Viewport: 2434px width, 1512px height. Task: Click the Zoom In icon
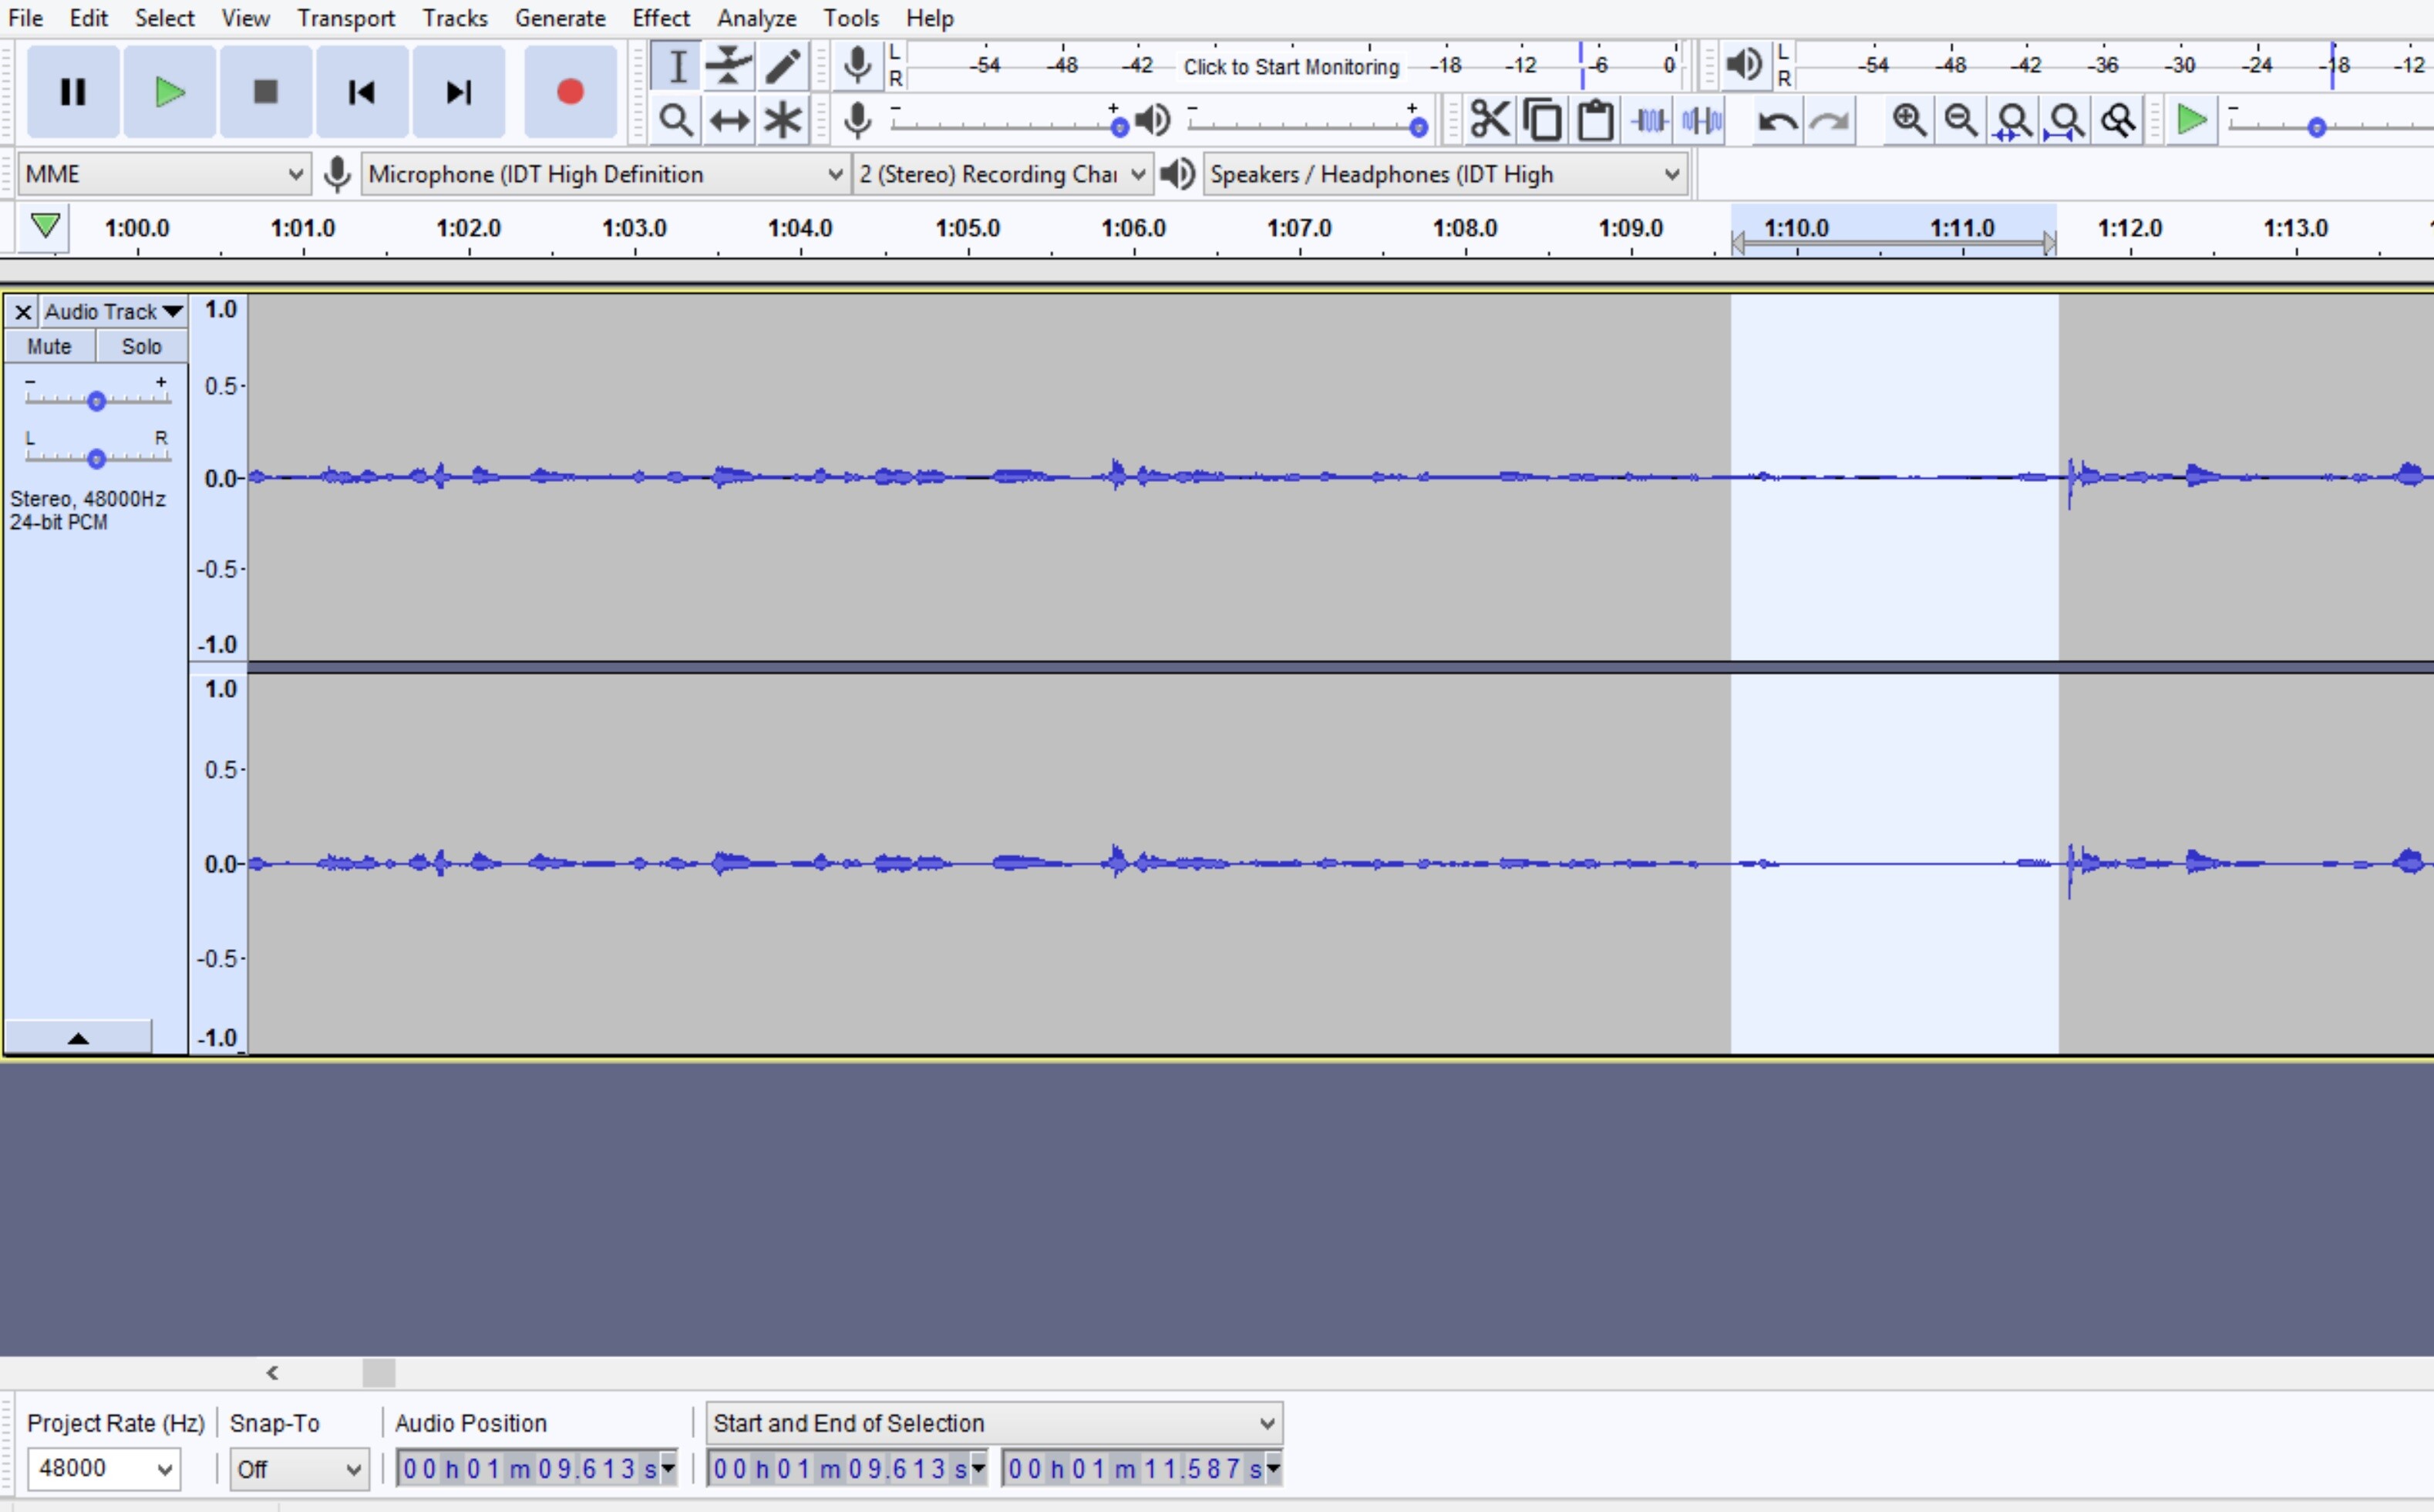pos(1909,121)
